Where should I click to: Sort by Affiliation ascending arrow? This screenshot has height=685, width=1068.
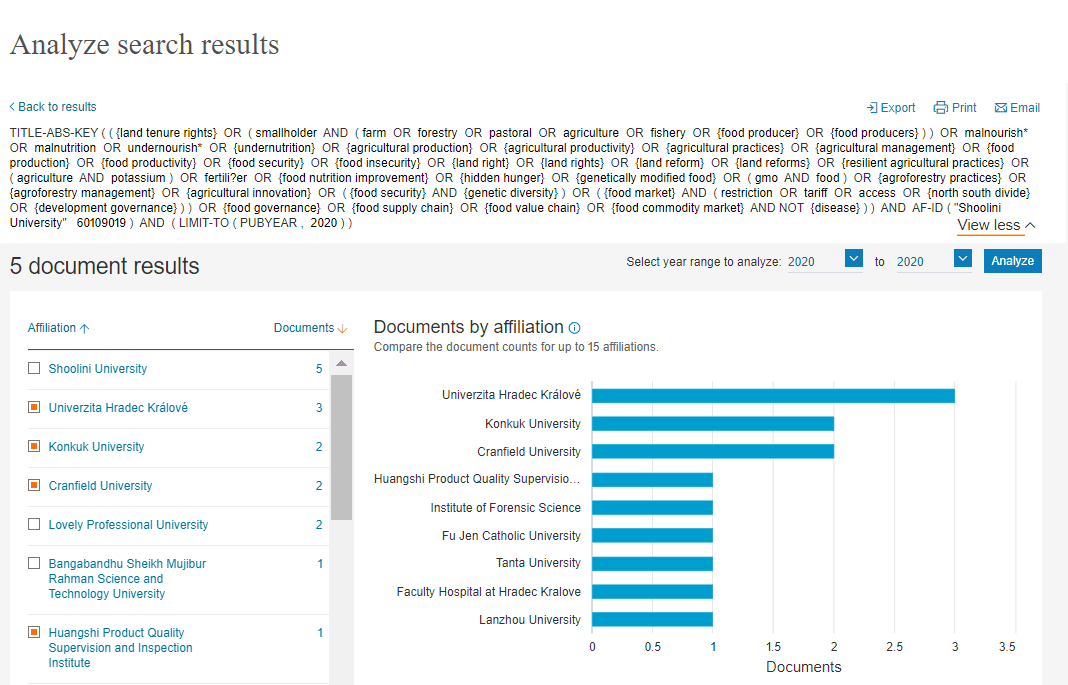tap(84, 328)
